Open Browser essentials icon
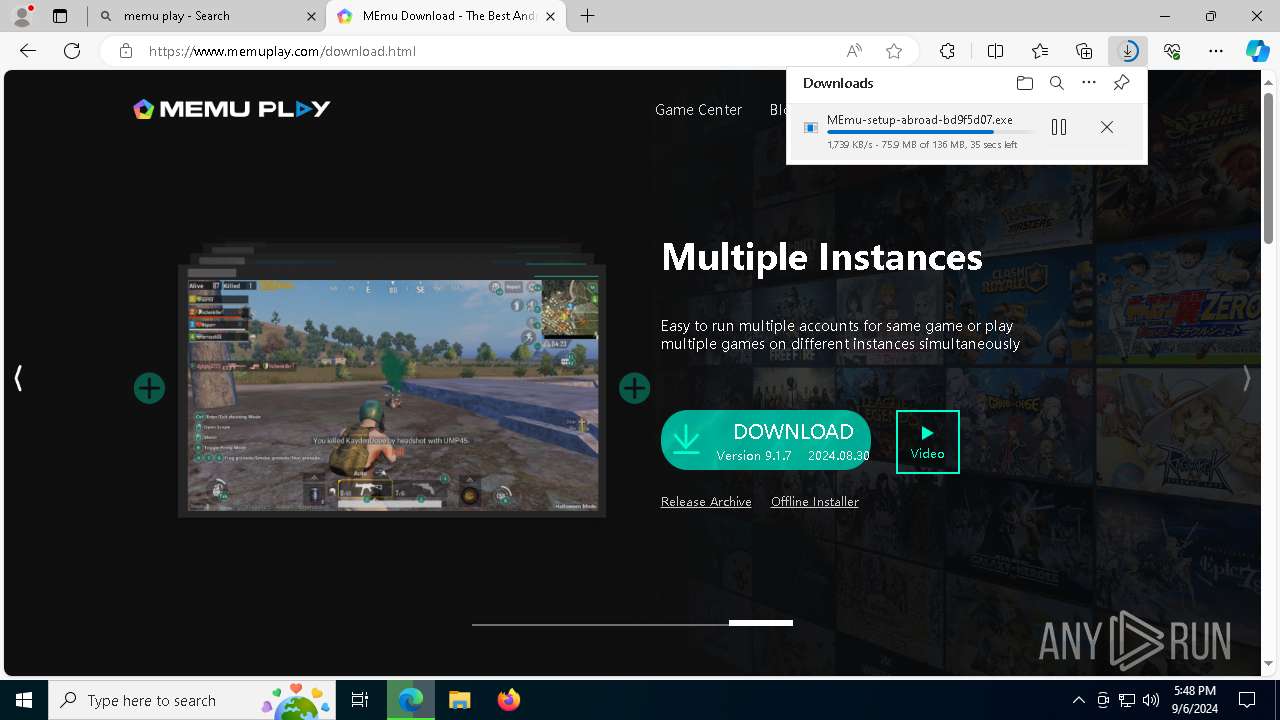The height and width of the screenshot is (720, 1280). click(1172, 51)
